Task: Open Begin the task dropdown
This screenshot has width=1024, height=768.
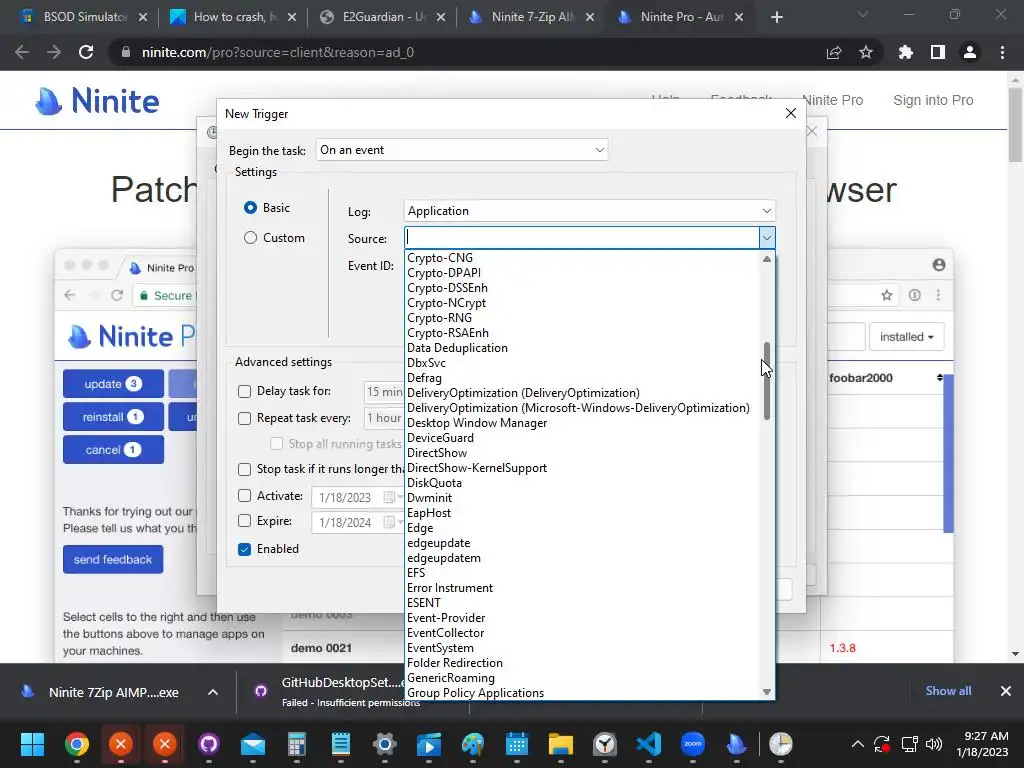Action: (462, 150)
